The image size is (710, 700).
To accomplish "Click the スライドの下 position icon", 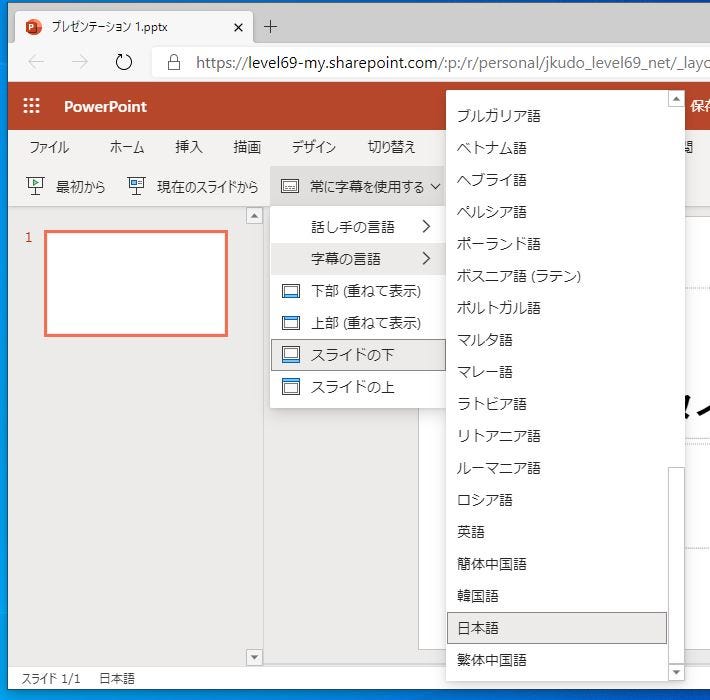I will tap(291, 355).
